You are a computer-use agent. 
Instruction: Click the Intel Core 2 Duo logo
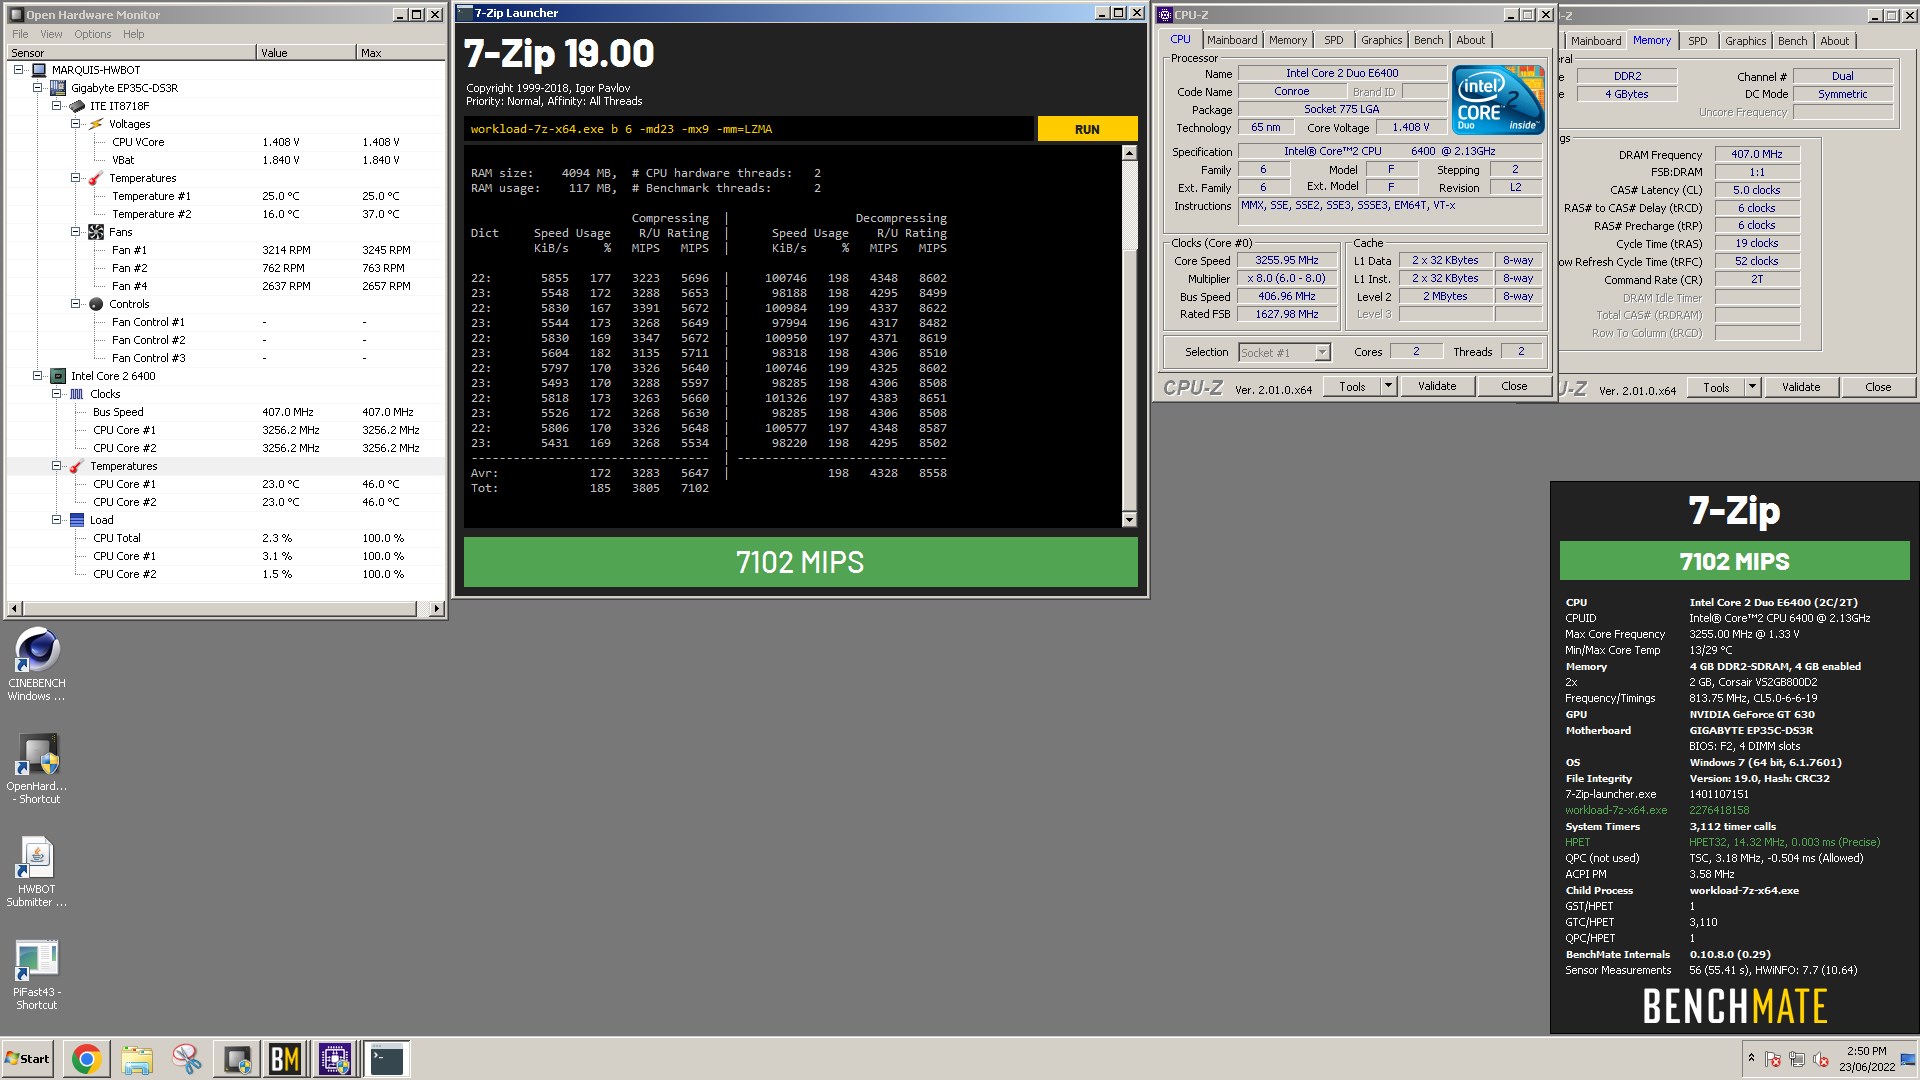[1497, 99]
